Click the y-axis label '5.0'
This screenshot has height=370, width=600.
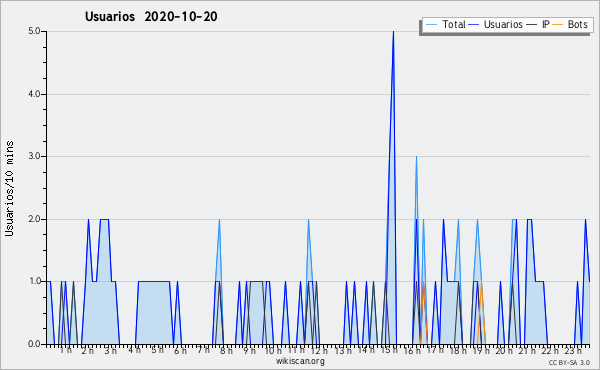(x=34, y=31)
